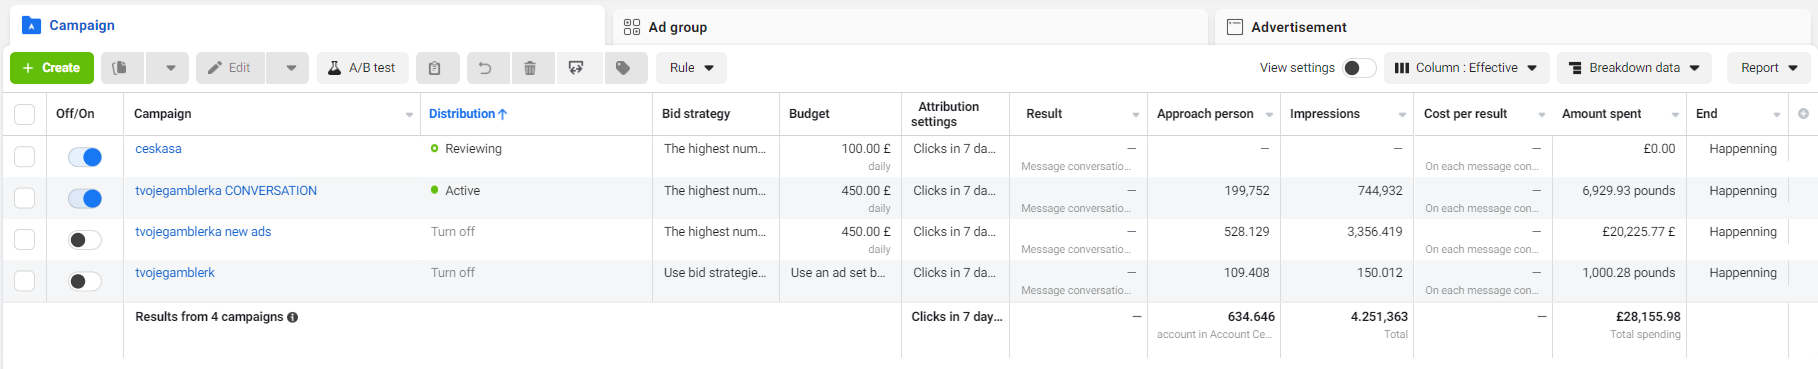Screen dimensions: 1818x369
Task: Start an A/B test
Action: tap(362, 68)
